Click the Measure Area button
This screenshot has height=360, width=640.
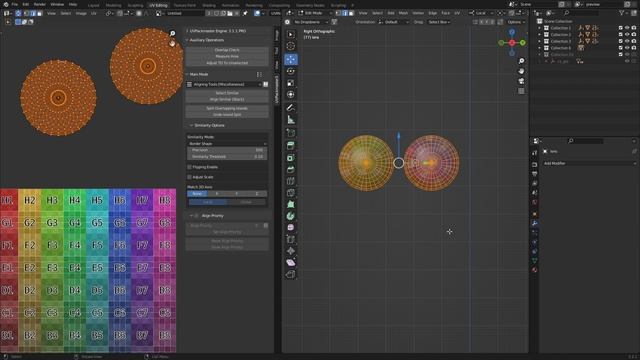point(227,56)
